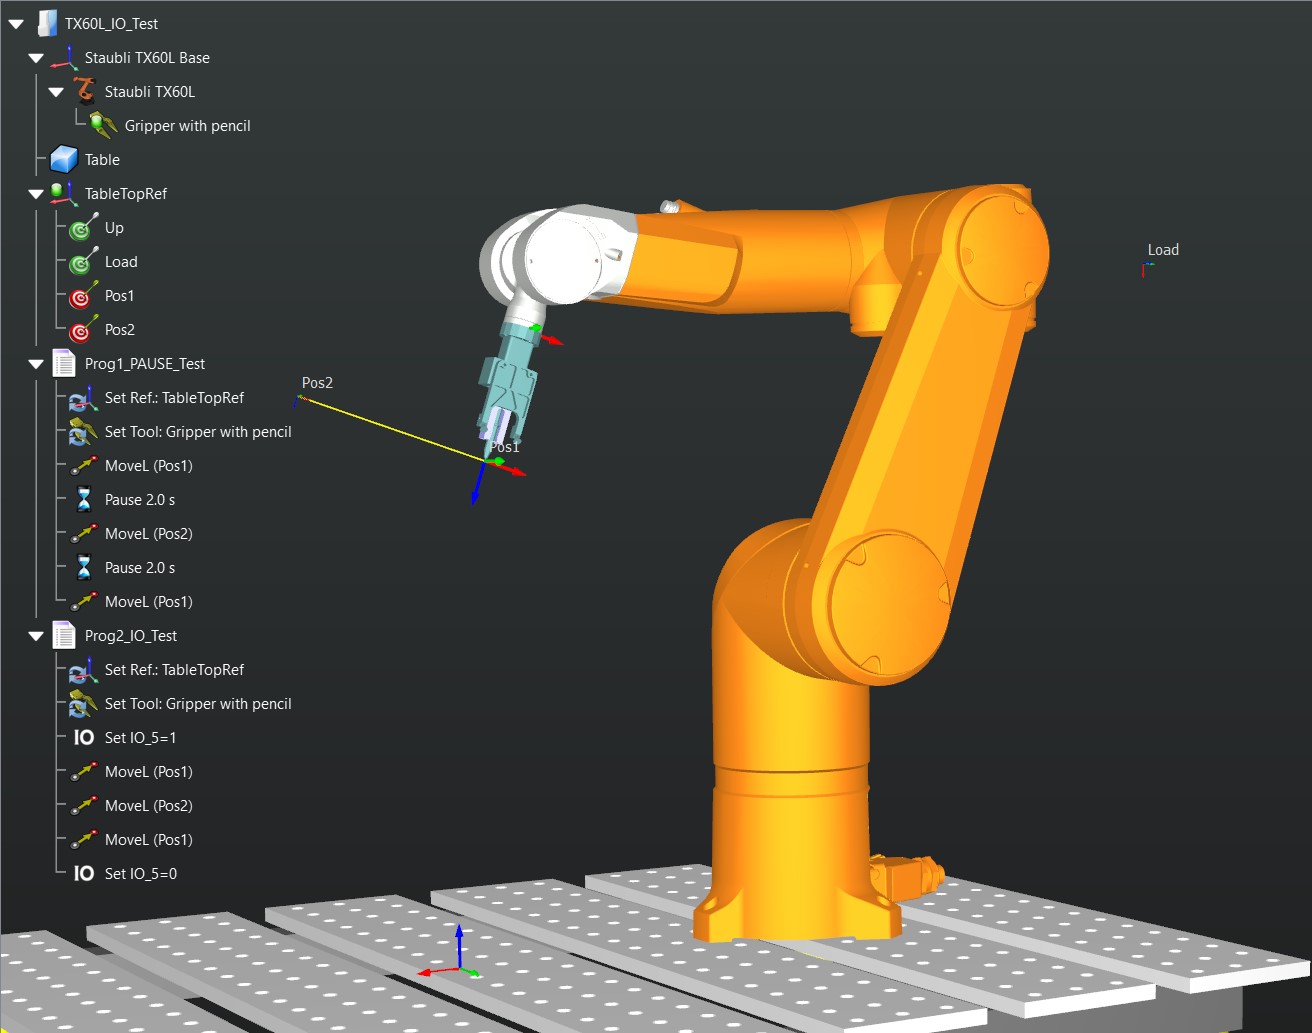Collapse the TX60L_IO_Test station node
The image size is (1312, 1033).
(16, 24)
